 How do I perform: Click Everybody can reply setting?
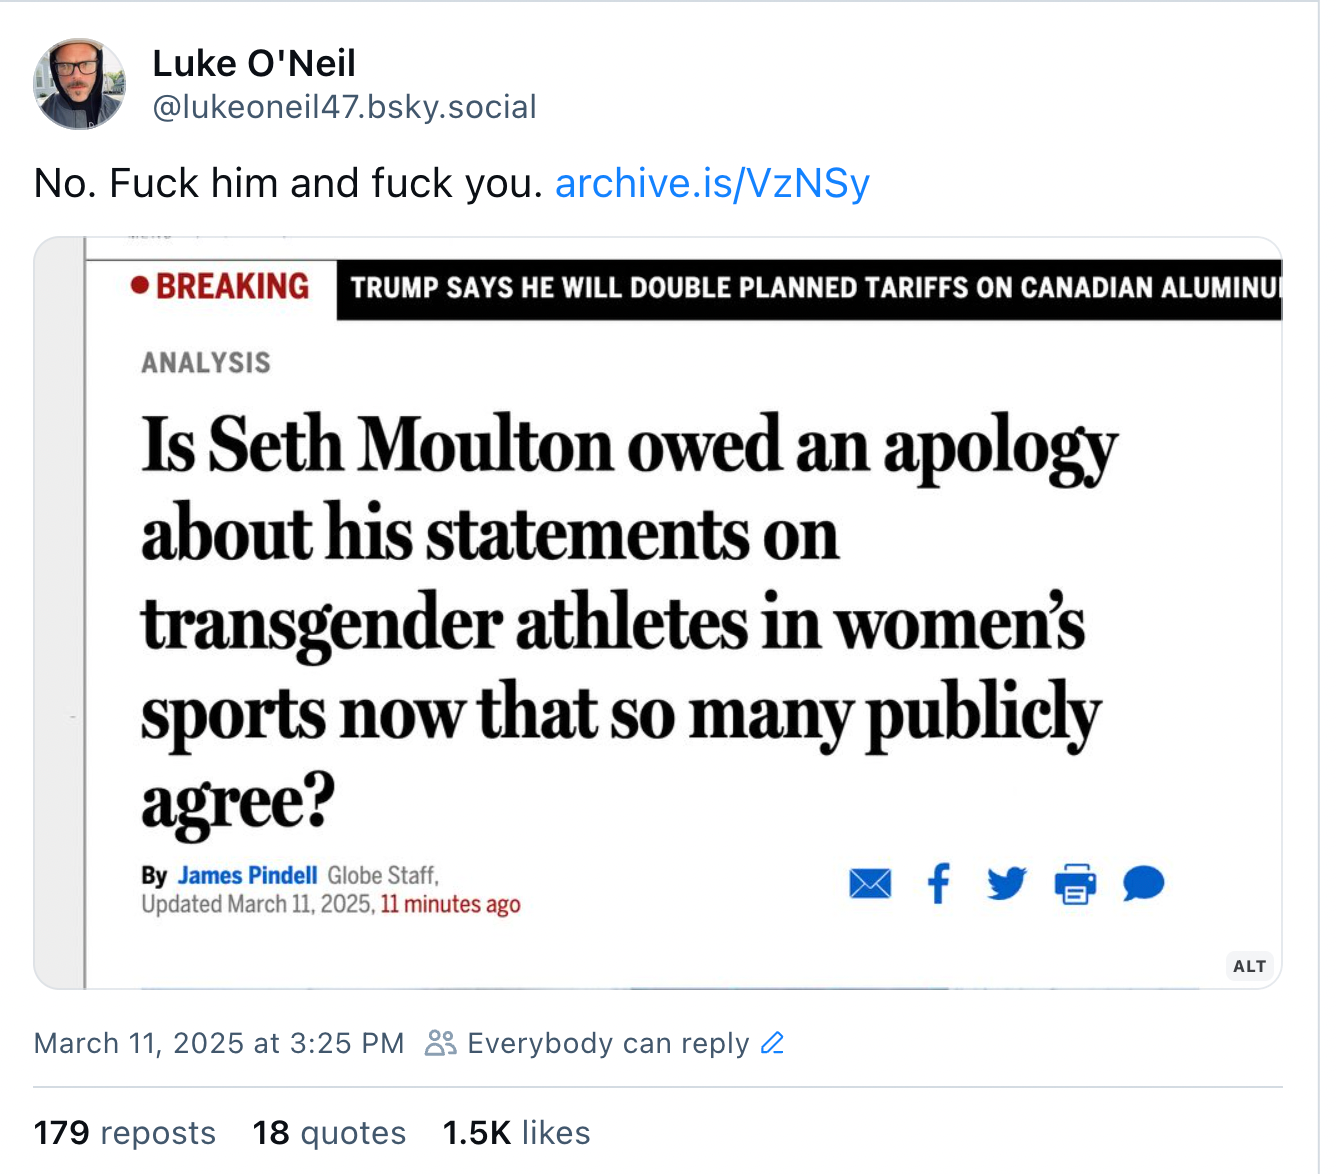point(608,1043)
